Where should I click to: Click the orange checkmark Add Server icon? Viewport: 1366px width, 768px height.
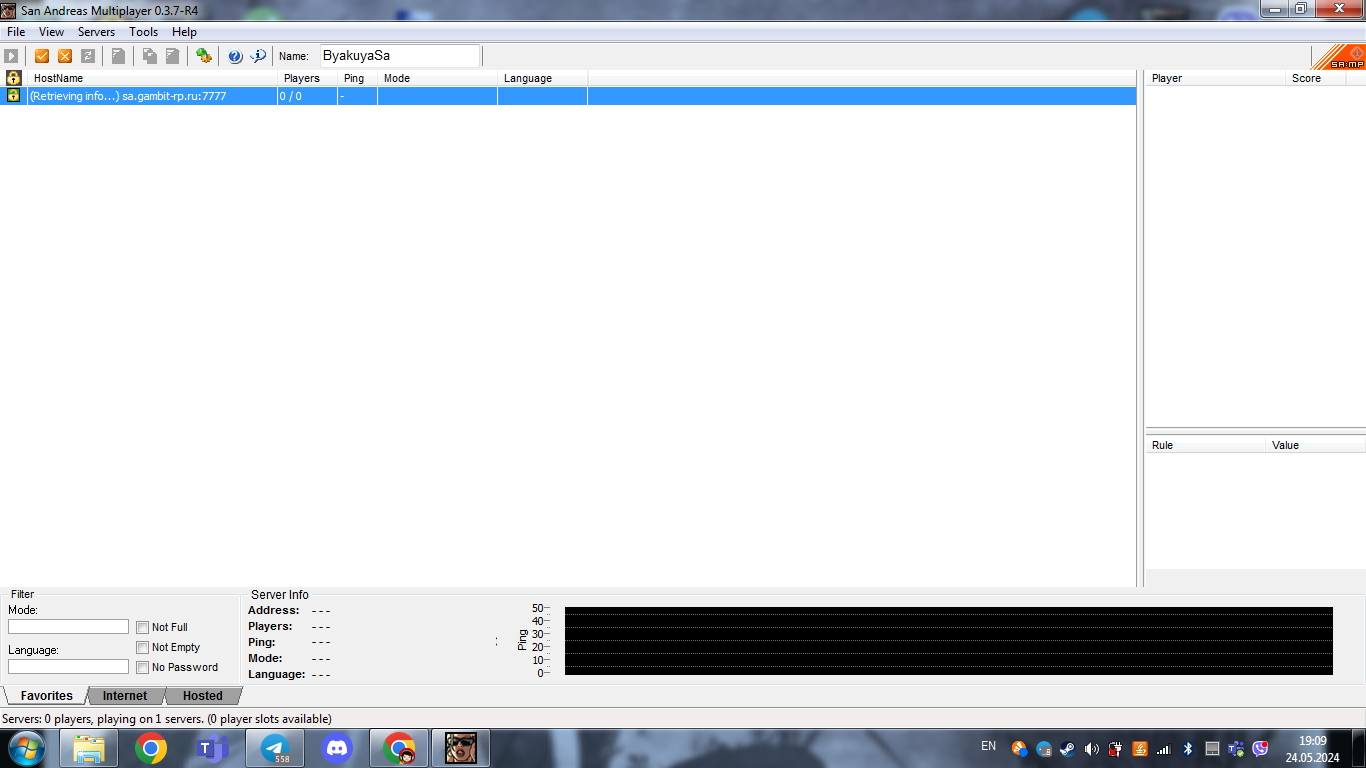pyautogui.click(x=42, y=56)
